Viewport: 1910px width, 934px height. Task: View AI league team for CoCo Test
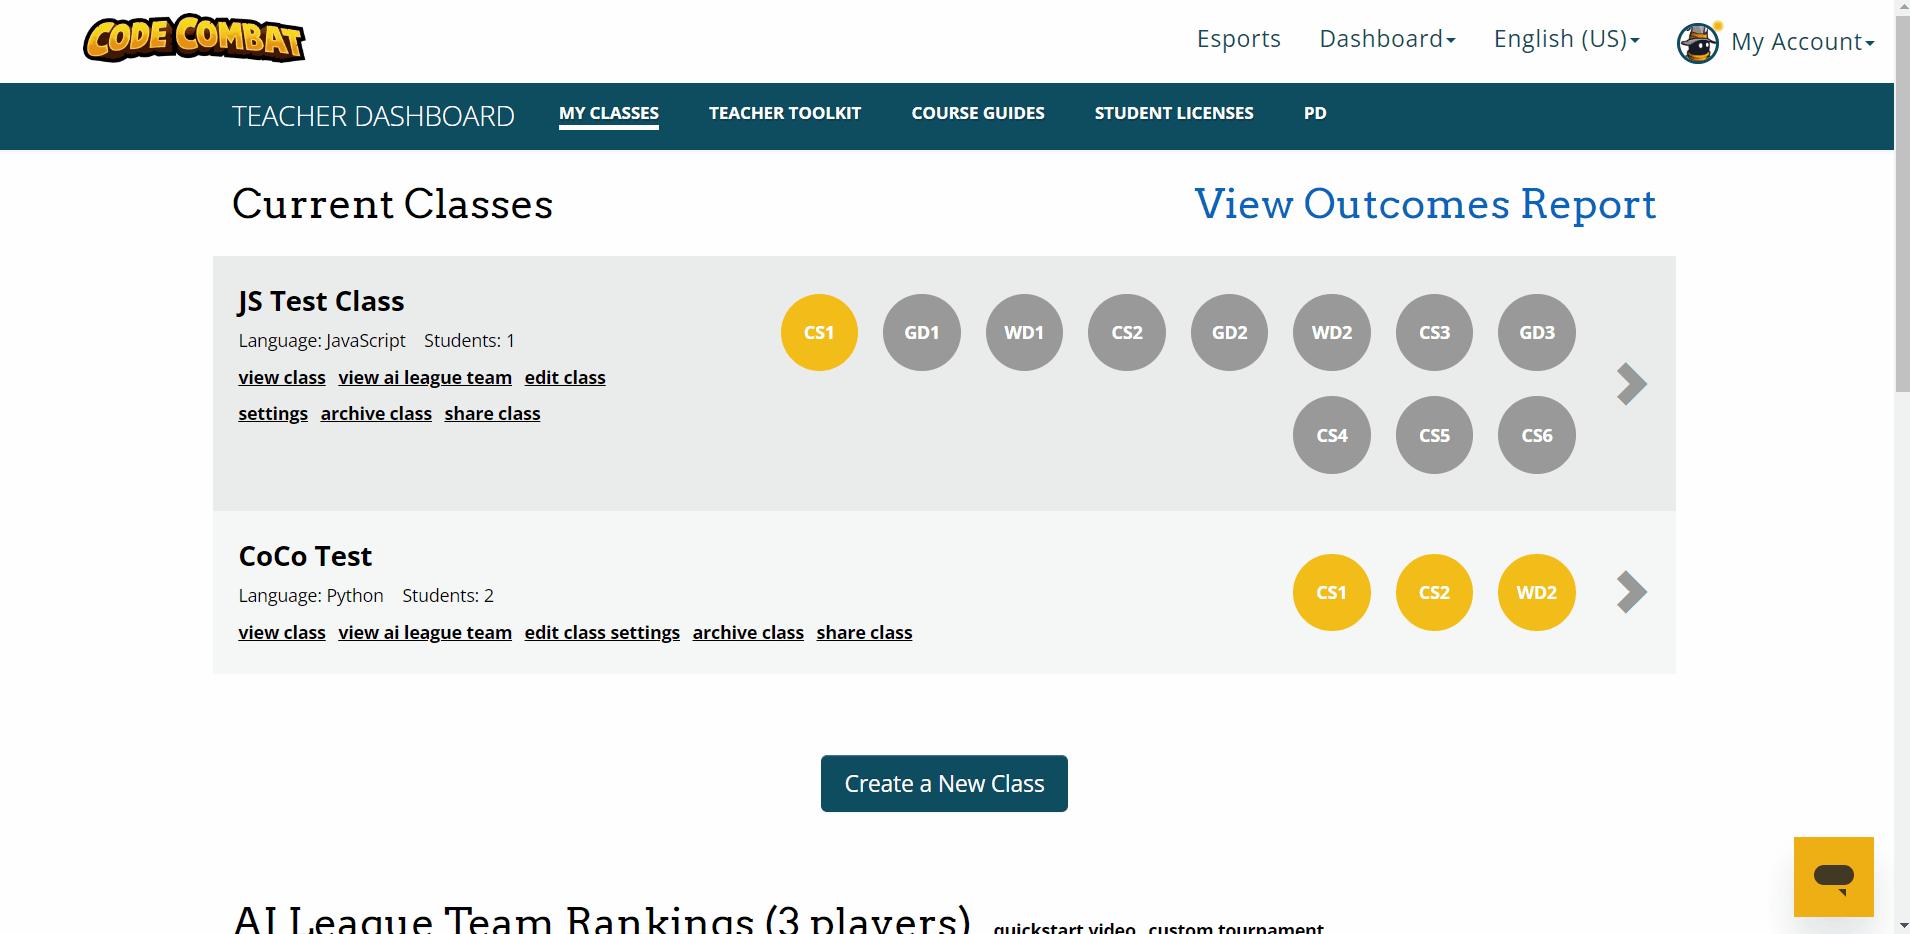point(425,633)
